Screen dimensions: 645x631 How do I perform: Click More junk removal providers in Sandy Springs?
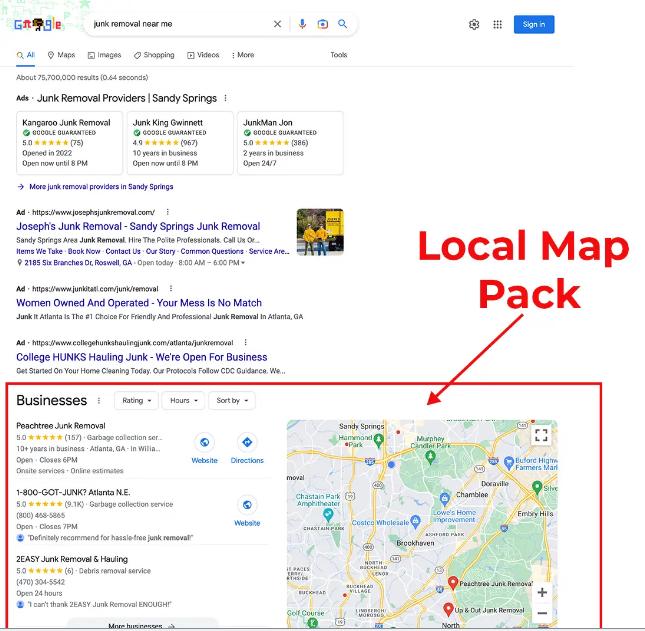pos(101,187)
